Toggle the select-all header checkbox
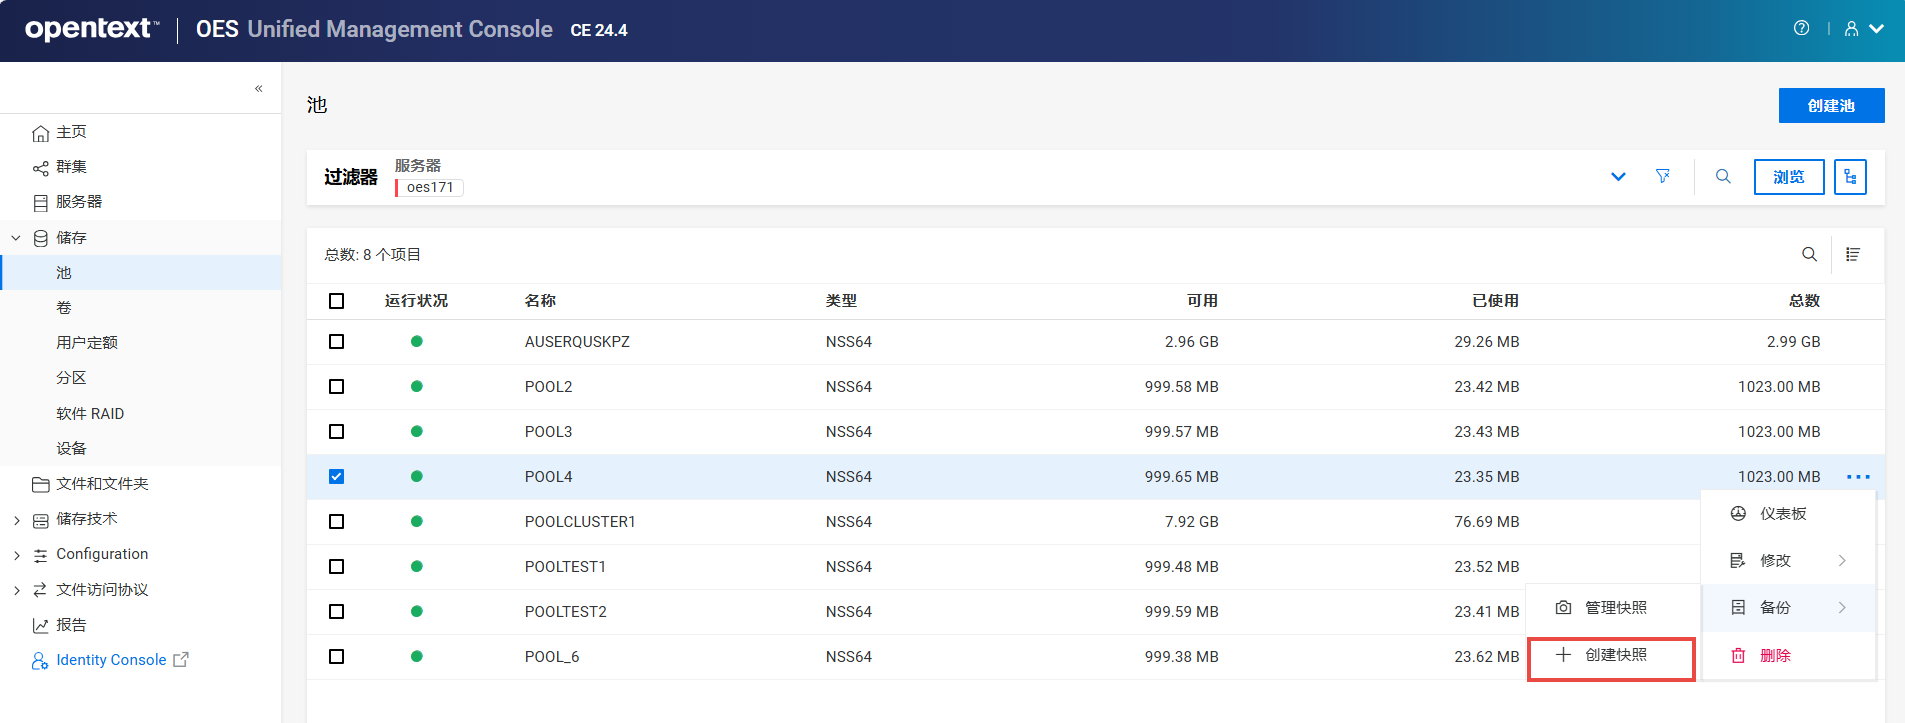The height and width of the screenshot is (723, 1905). pyautogui.click(x=336, y=301)
